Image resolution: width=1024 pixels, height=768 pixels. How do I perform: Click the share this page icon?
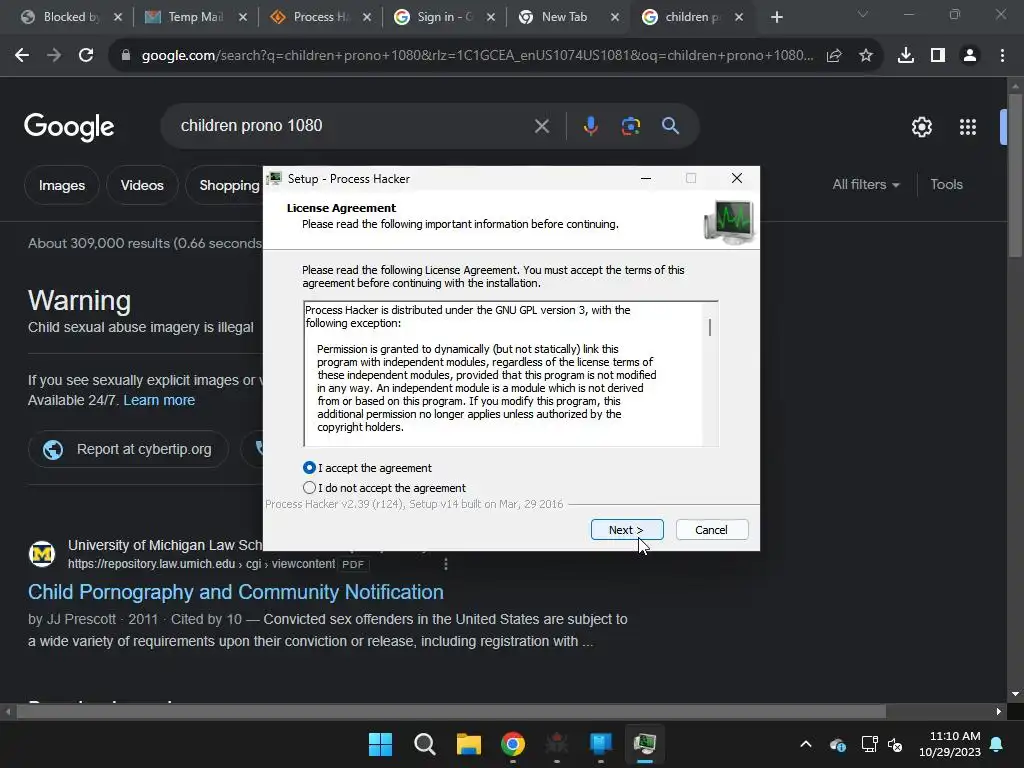tap(834, 56)
